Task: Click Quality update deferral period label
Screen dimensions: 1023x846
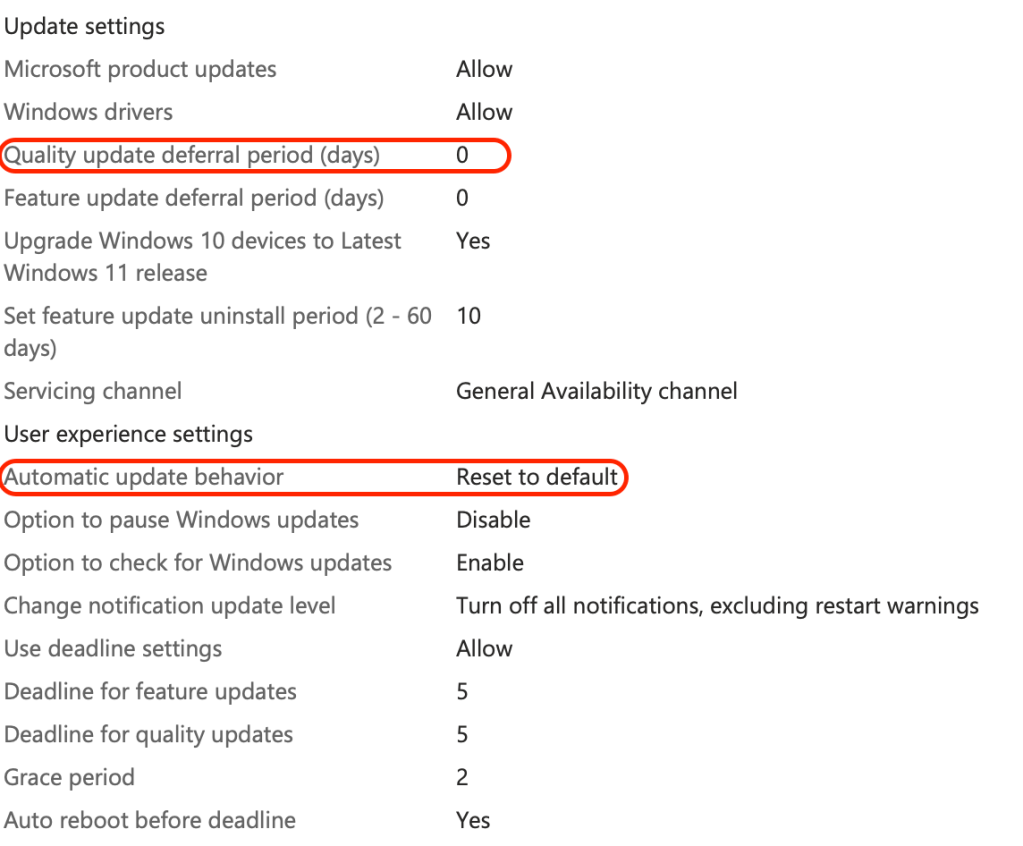Action: click(x=192, y=156)
